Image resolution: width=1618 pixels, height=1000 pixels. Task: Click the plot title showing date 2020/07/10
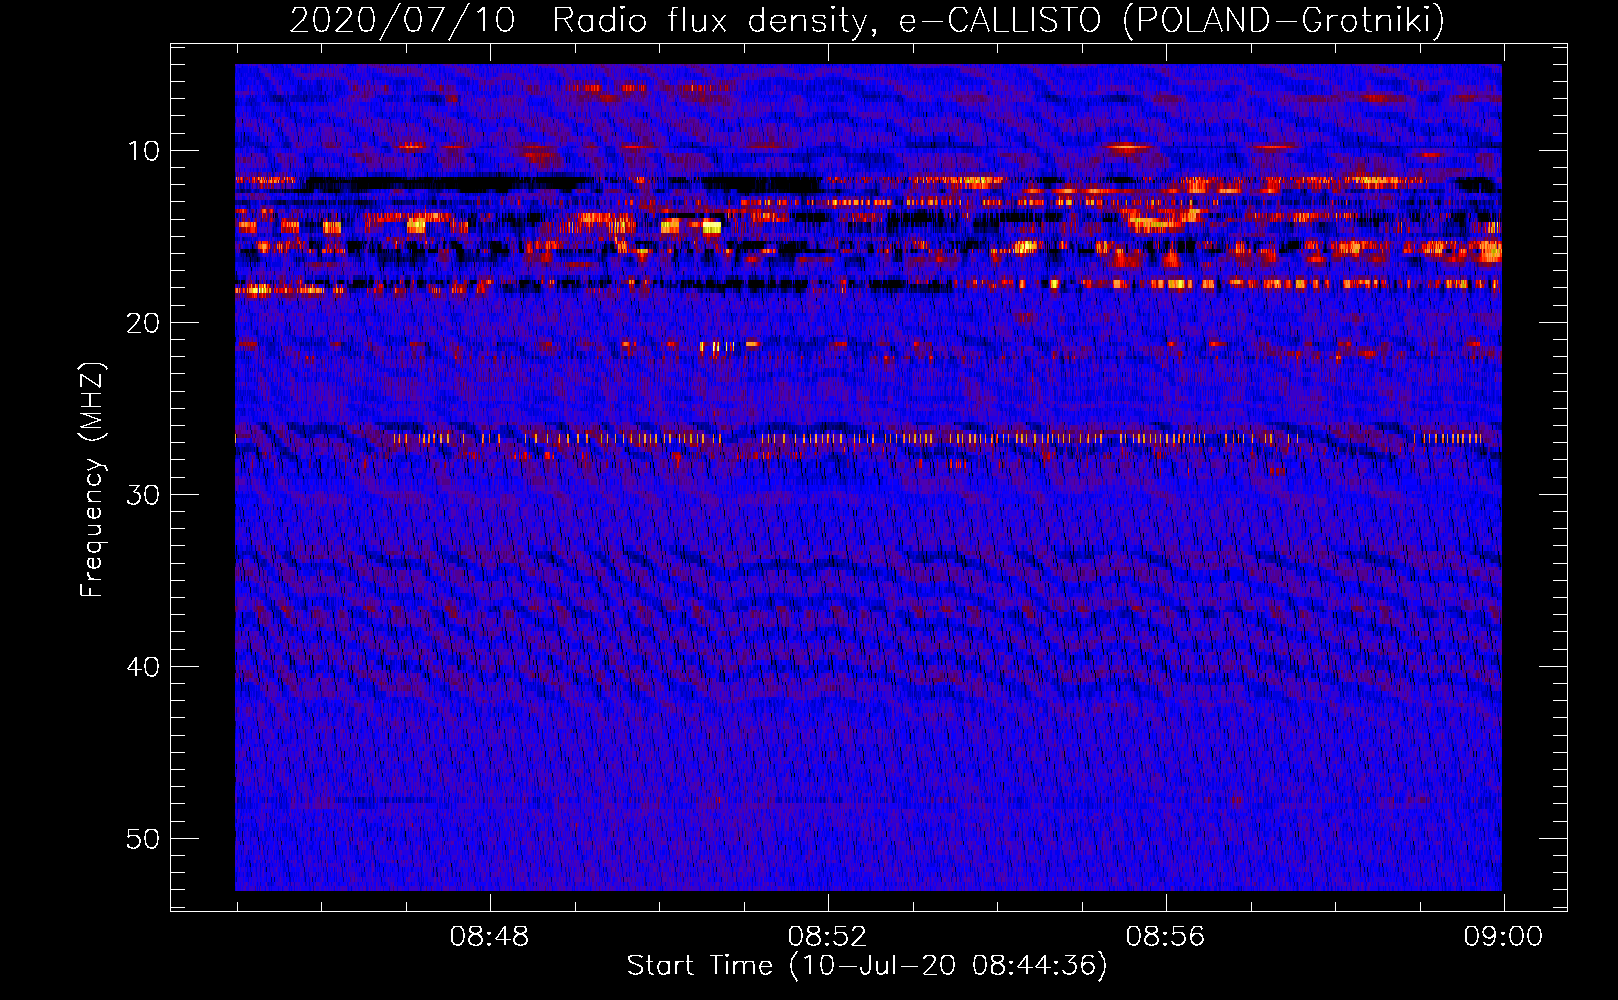coord(867,20)
